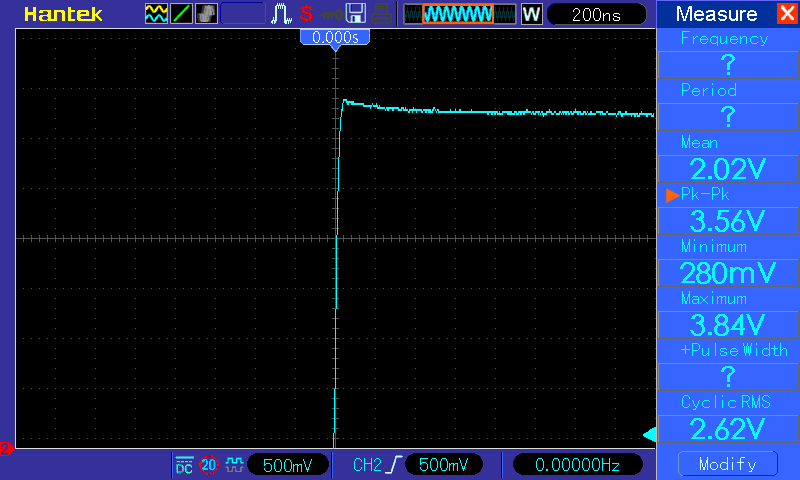Click the Mean value 2.02V

(x=728, y=169)
